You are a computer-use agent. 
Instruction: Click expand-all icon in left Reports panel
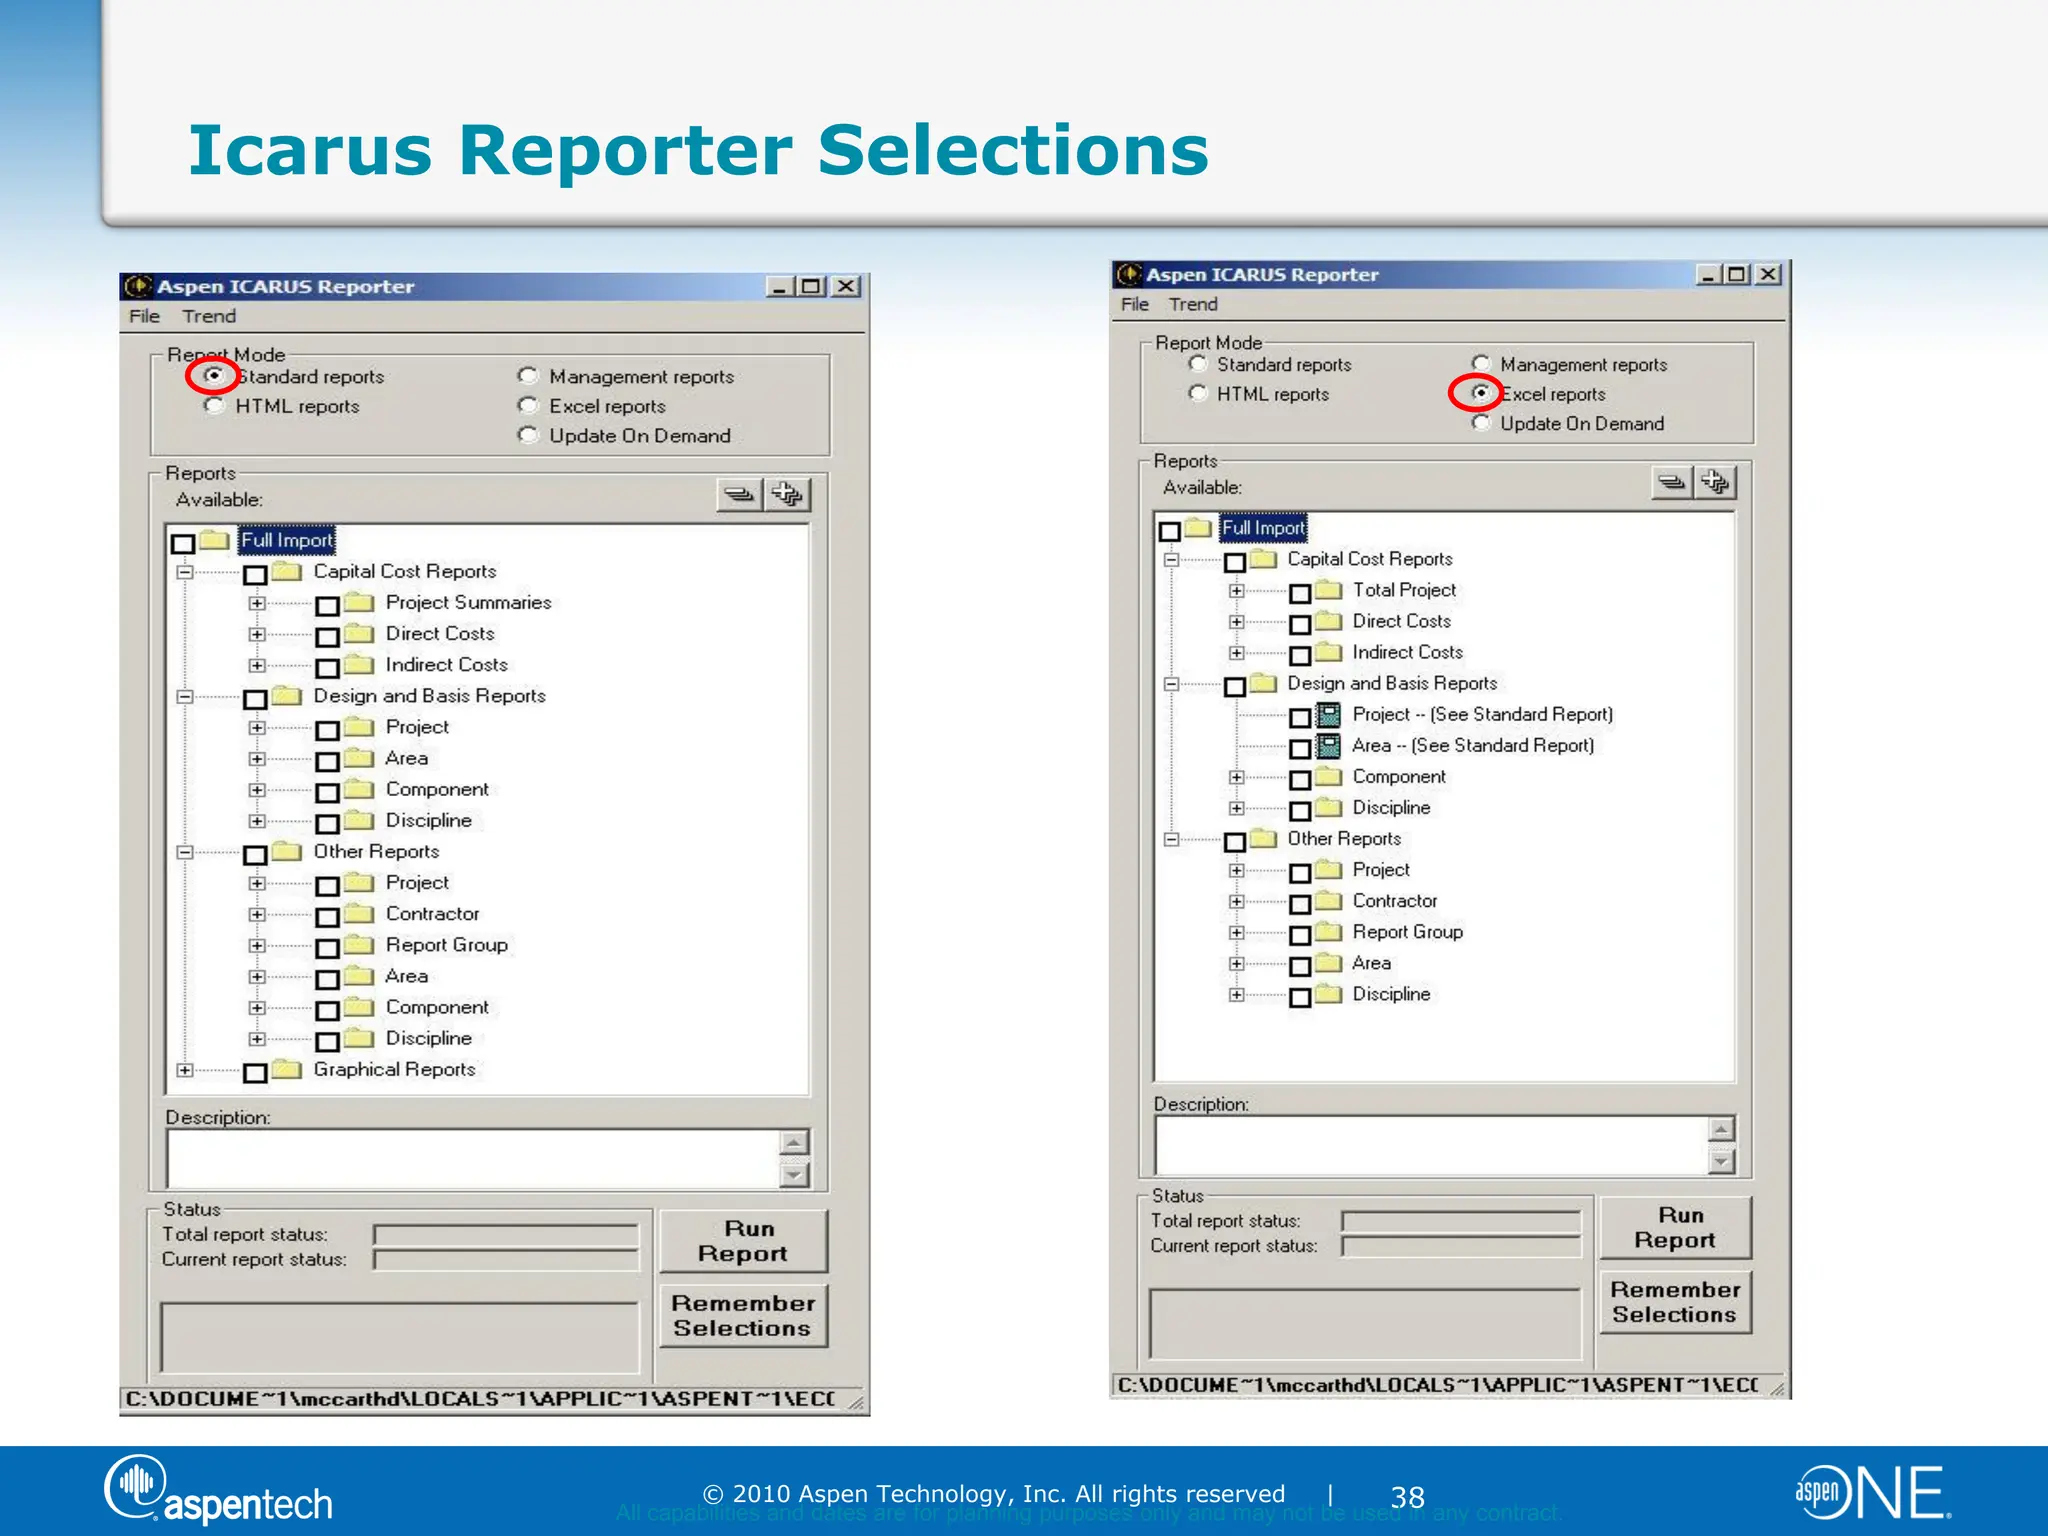coord(788,494)
